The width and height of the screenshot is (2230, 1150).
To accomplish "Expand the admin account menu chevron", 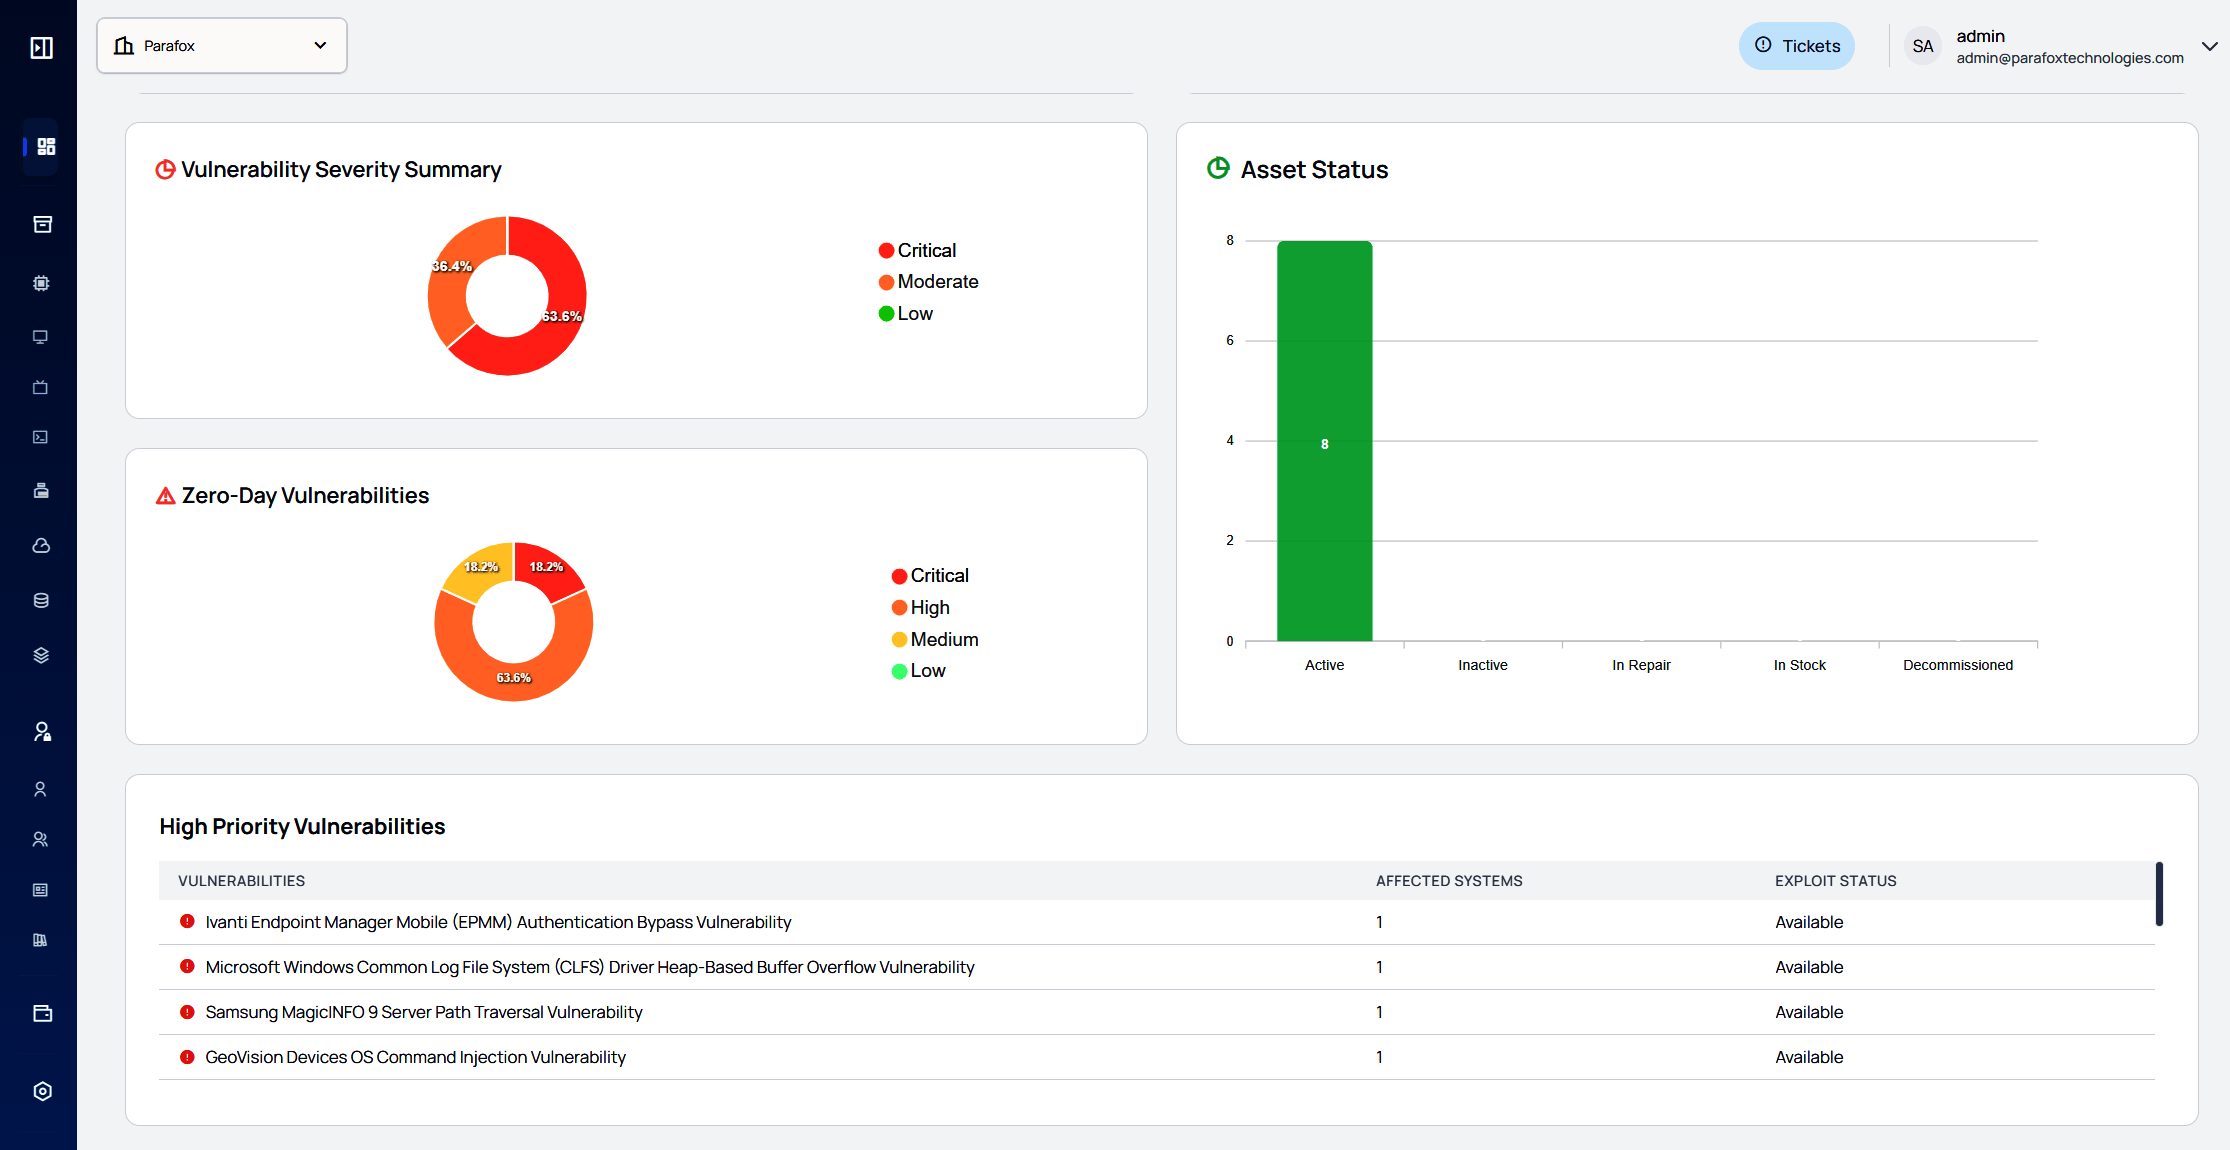I will [x=2209, y=46].
